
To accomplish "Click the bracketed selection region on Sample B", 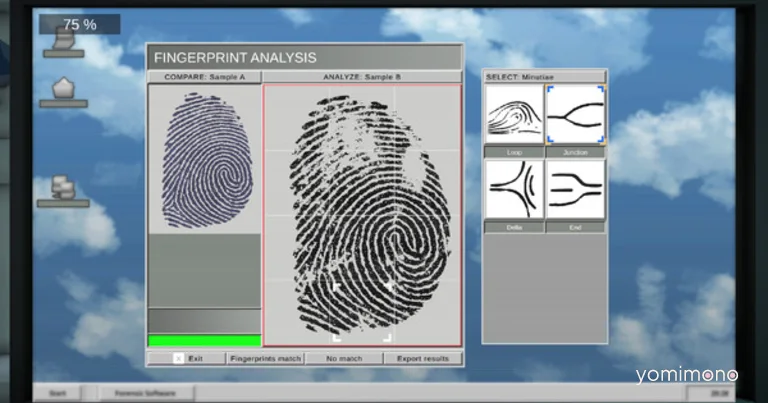I will click(362, 312).
